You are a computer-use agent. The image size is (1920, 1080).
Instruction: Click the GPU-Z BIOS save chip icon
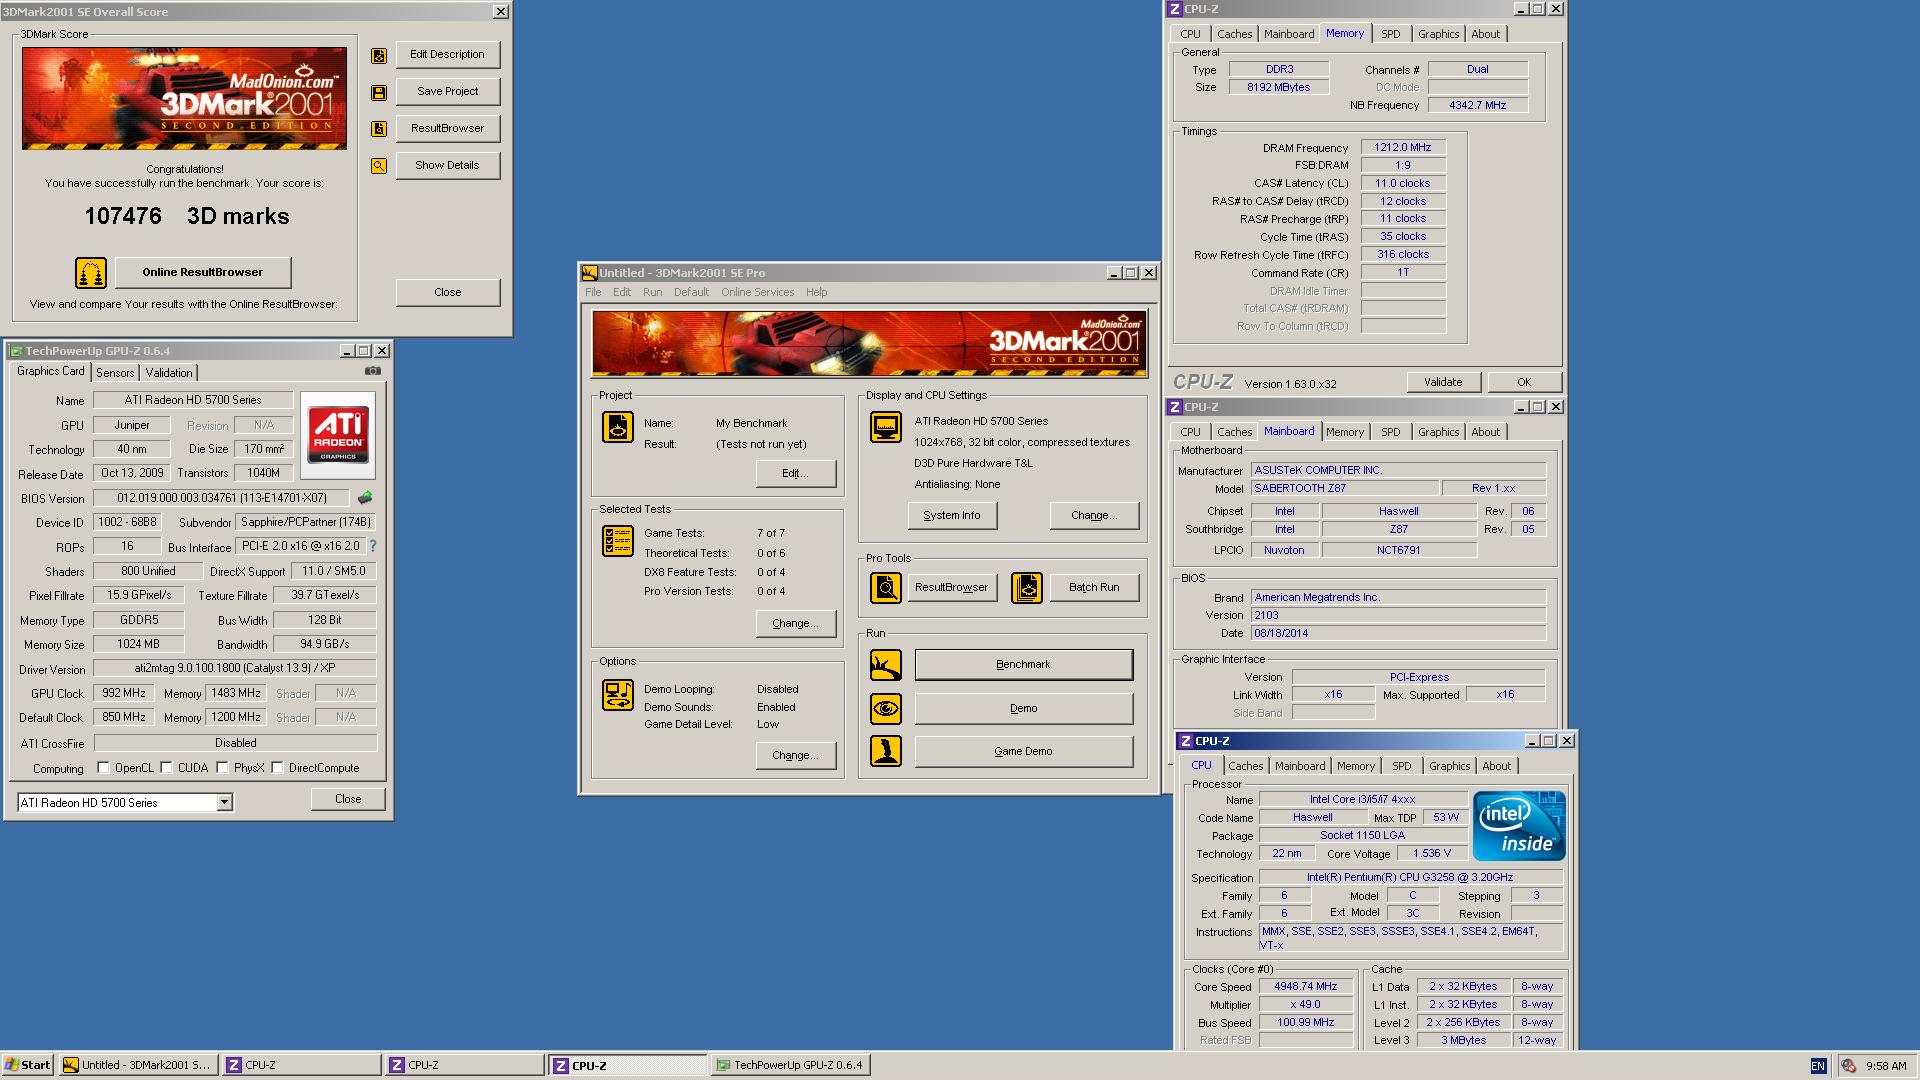click(365, 497)
